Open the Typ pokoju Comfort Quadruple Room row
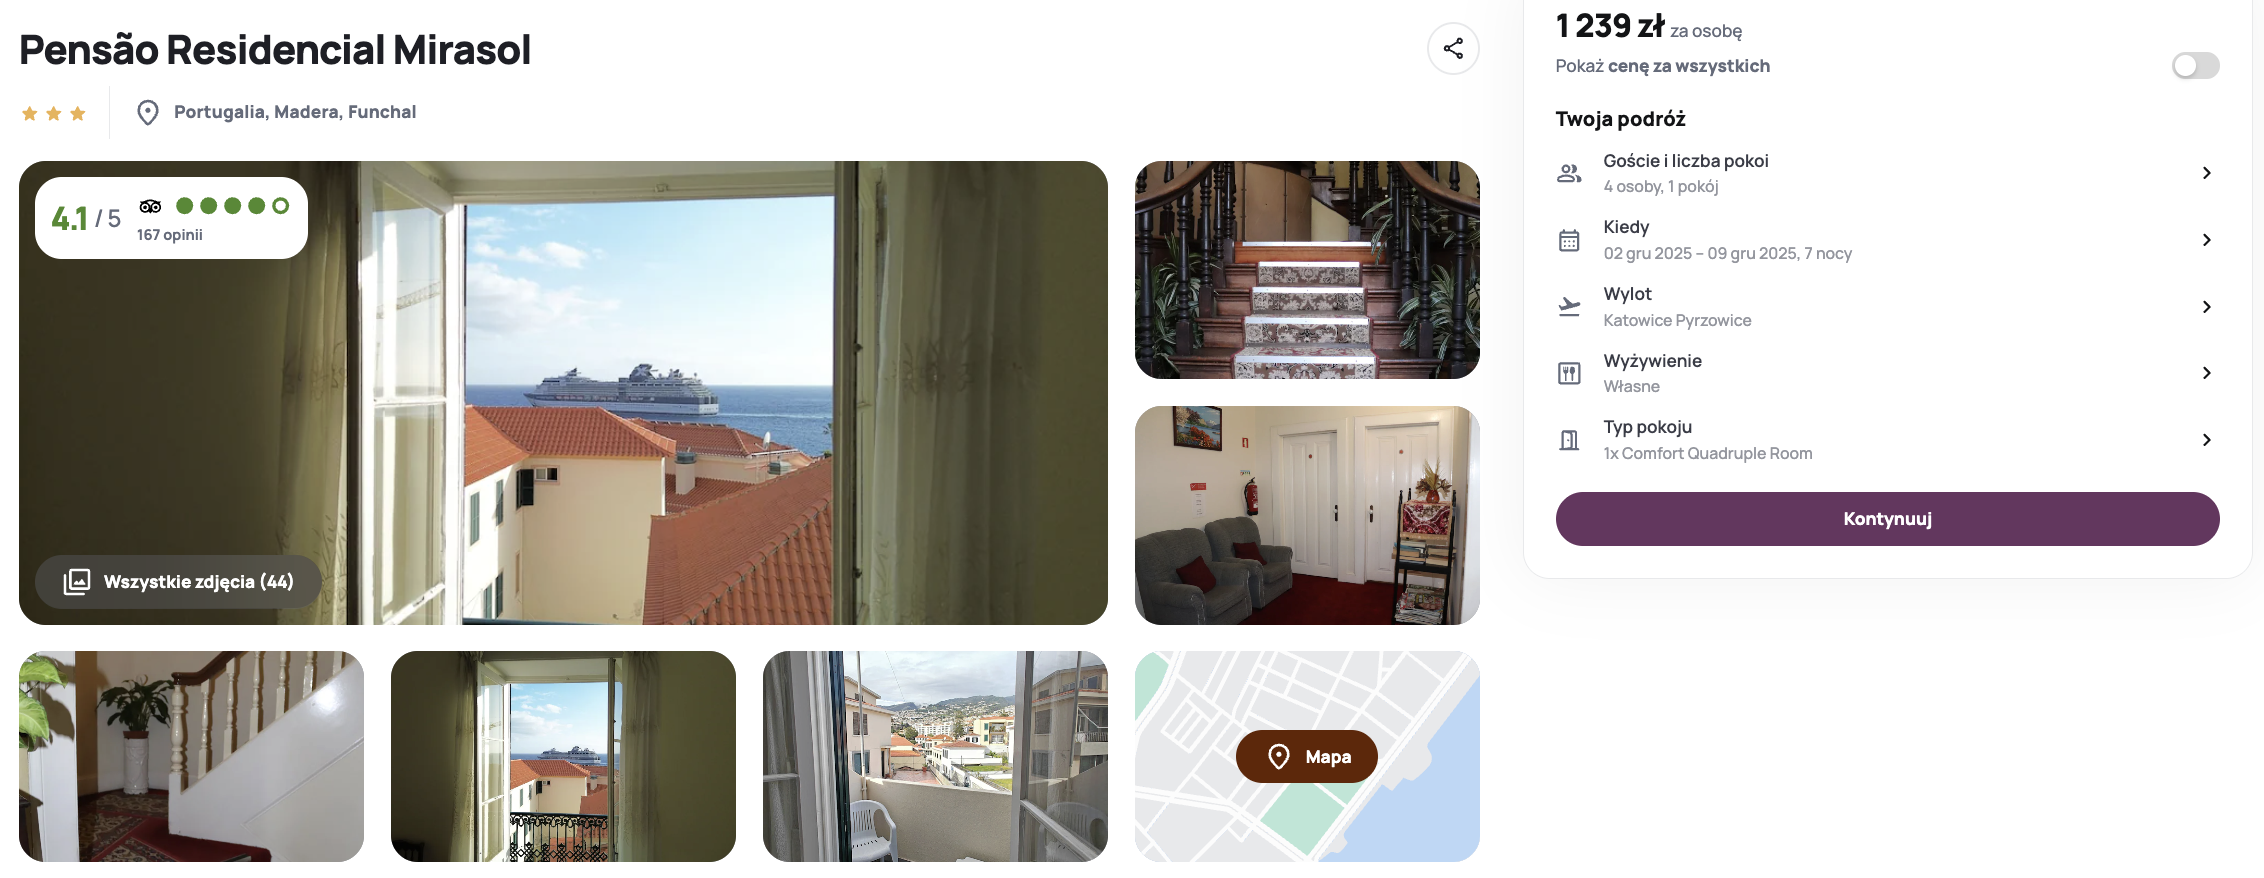 point(1887,440)
